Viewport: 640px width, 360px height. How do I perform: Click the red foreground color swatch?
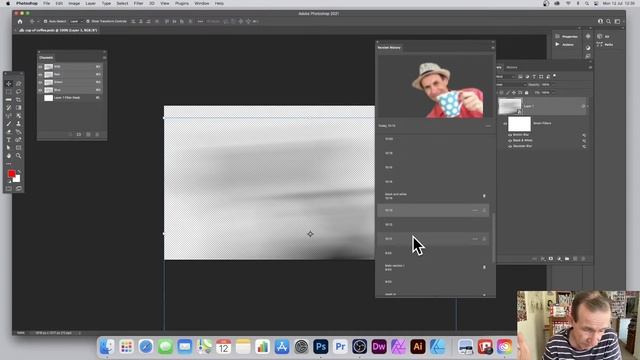[x=11, y=174]
